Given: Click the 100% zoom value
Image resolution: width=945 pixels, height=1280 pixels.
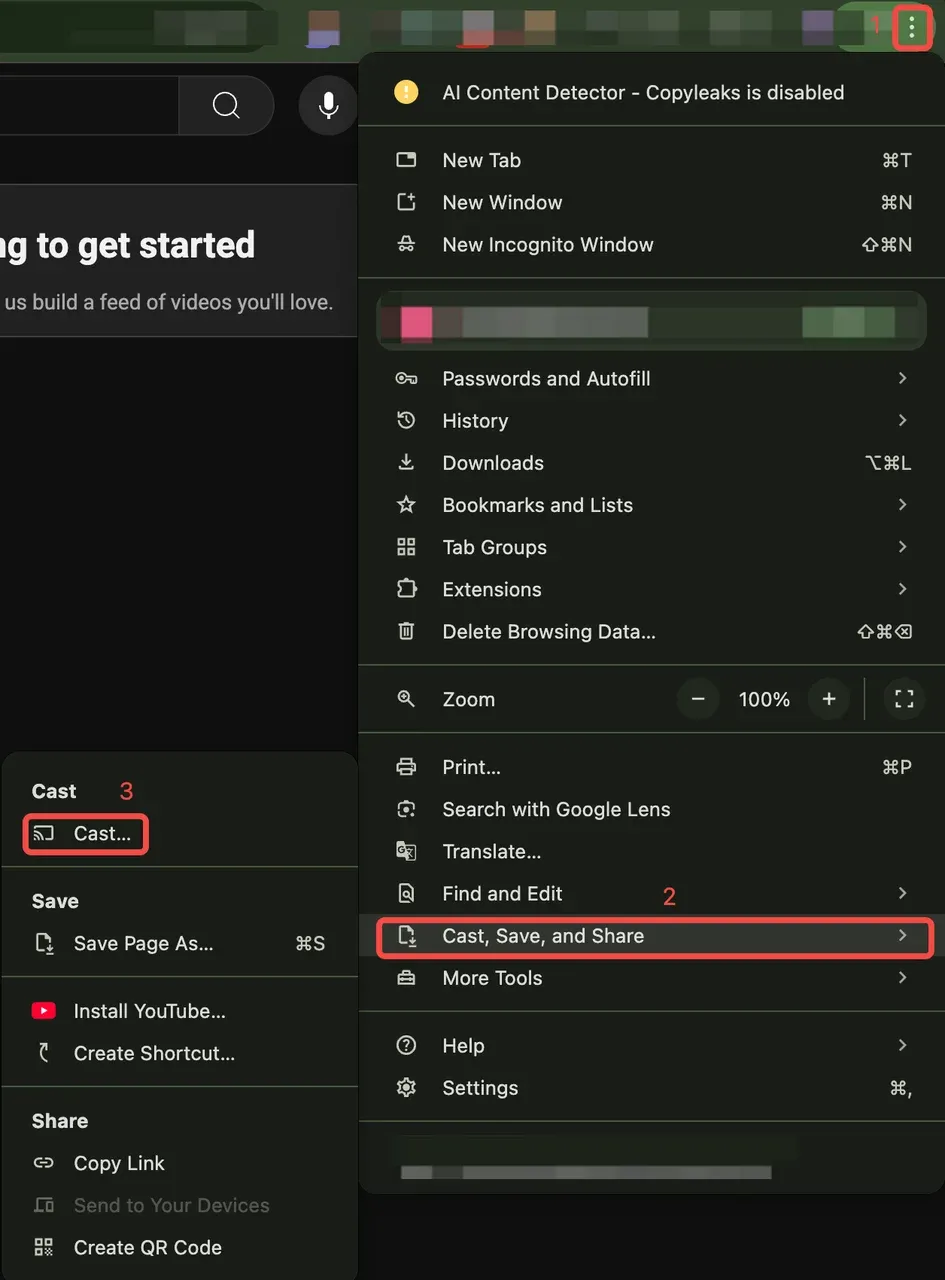Looking at the screenshot, I should pos(764,700).
